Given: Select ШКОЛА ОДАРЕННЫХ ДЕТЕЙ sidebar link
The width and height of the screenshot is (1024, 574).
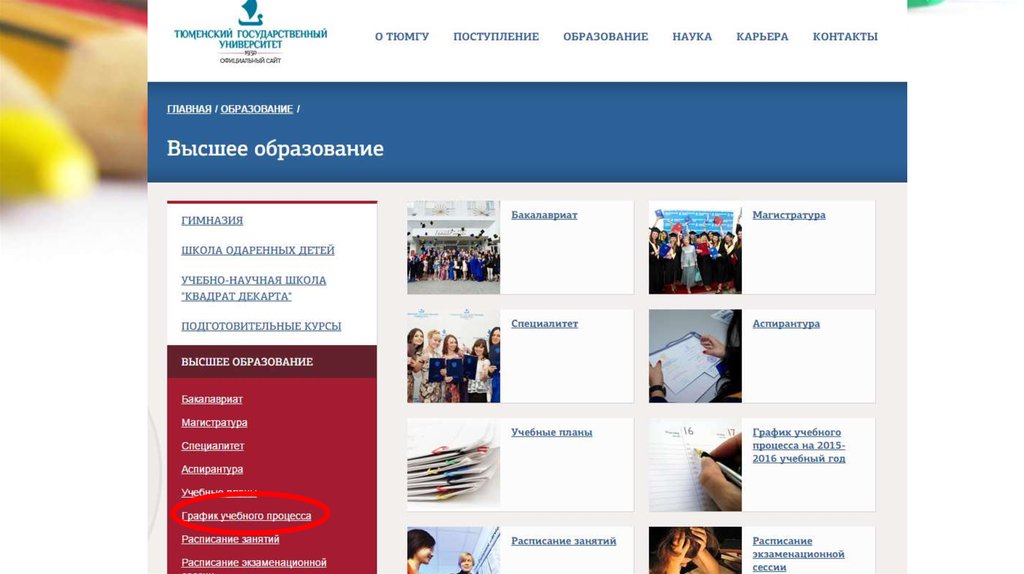Looking at the screenshot, I should click(258, 251).
